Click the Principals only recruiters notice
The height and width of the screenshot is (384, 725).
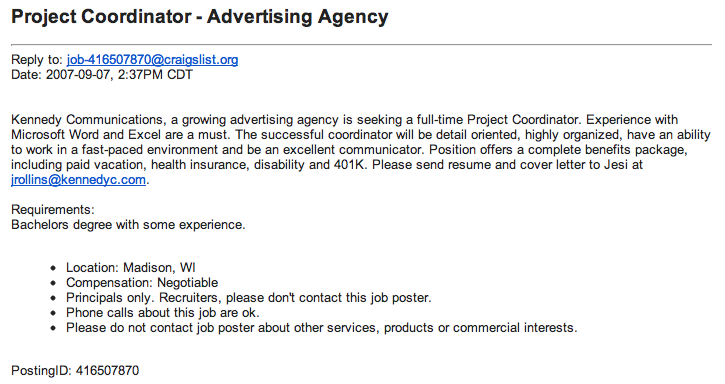[249, 297]
